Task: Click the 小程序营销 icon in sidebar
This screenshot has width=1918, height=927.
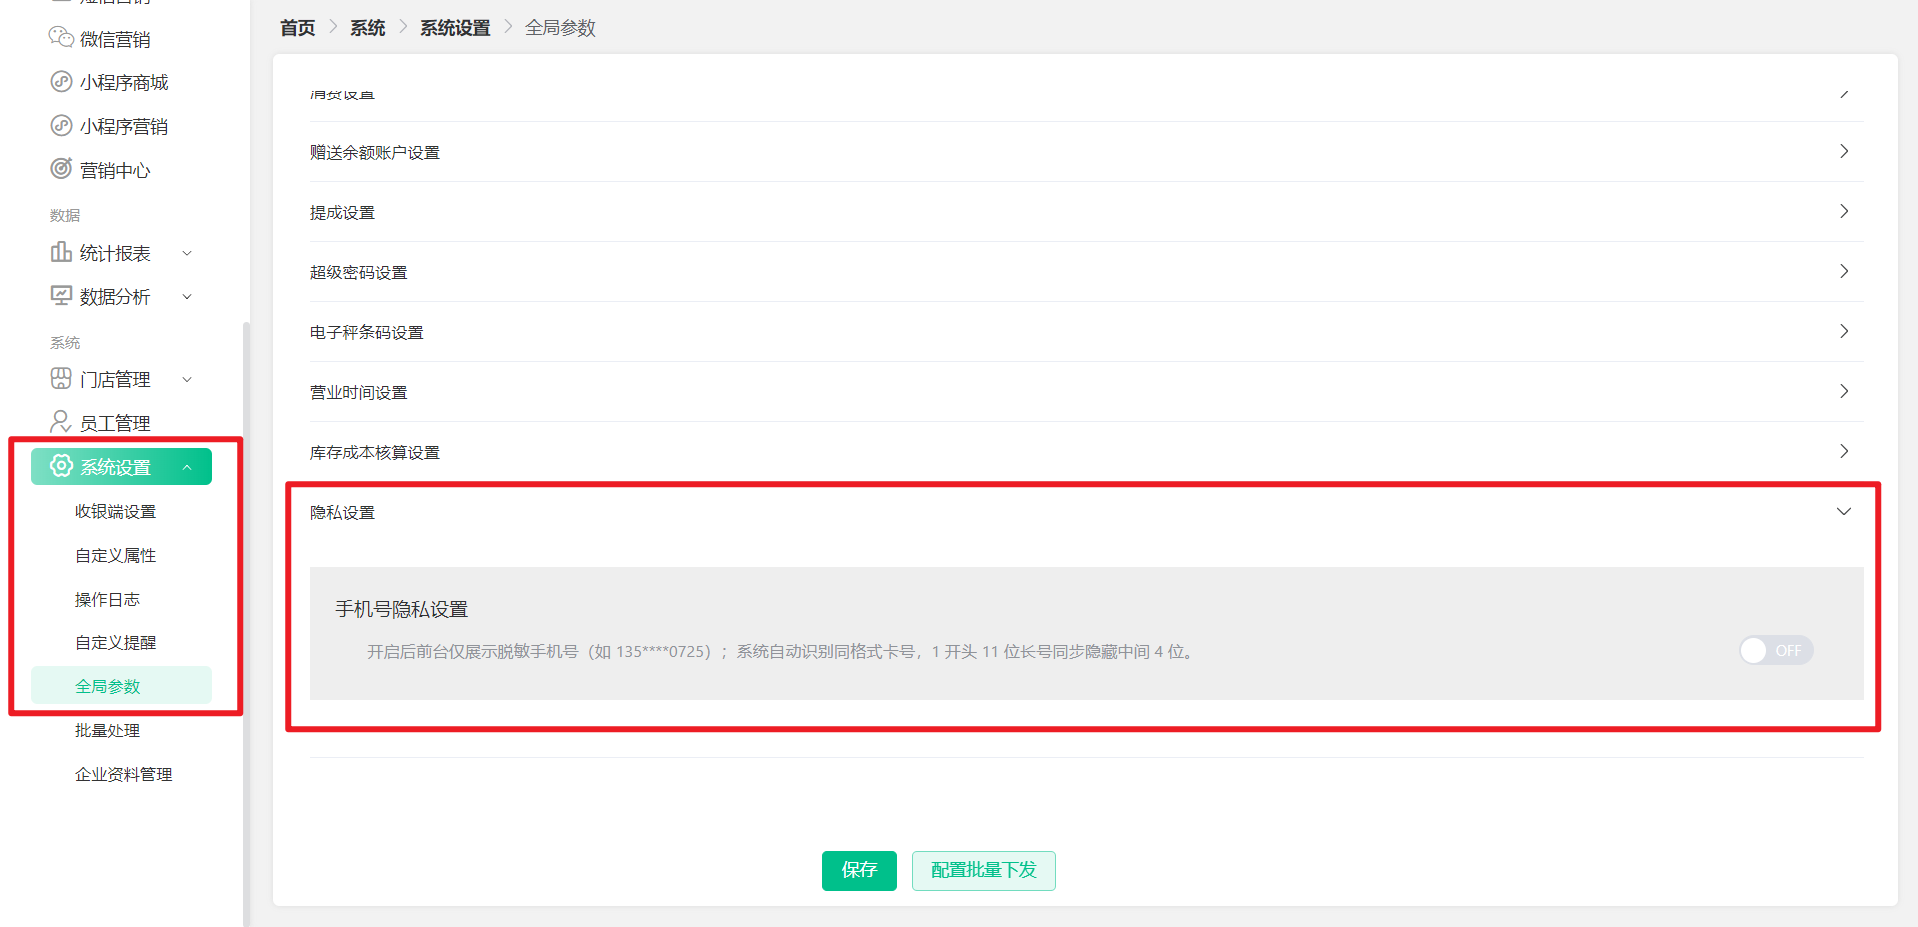Action: tap(61, 125)
